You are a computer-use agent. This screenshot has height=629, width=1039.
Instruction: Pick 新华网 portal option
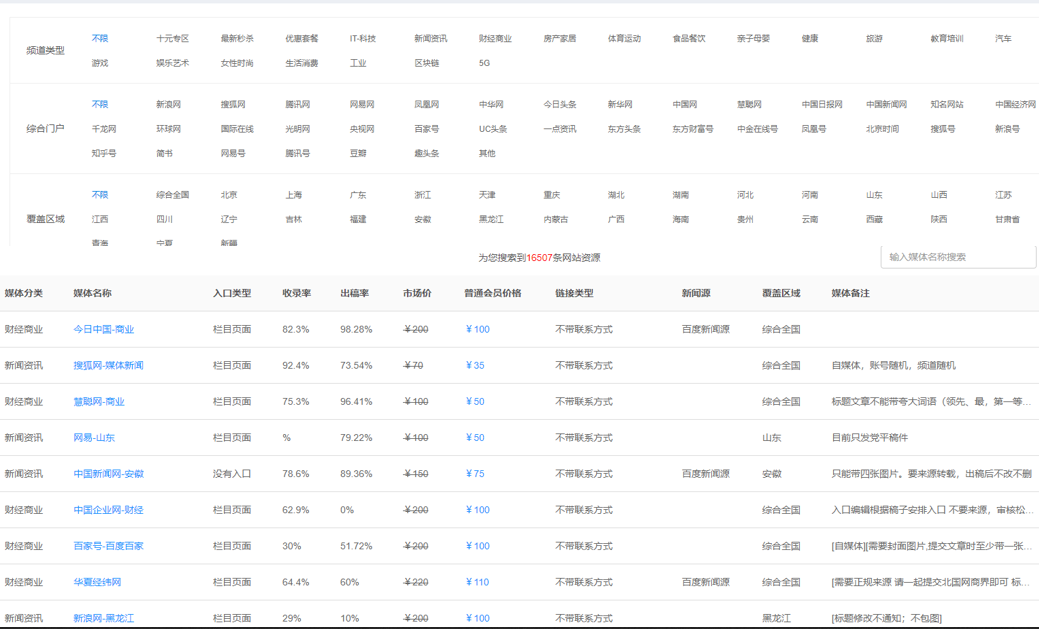pyautogui.click(x=620, y=104)
